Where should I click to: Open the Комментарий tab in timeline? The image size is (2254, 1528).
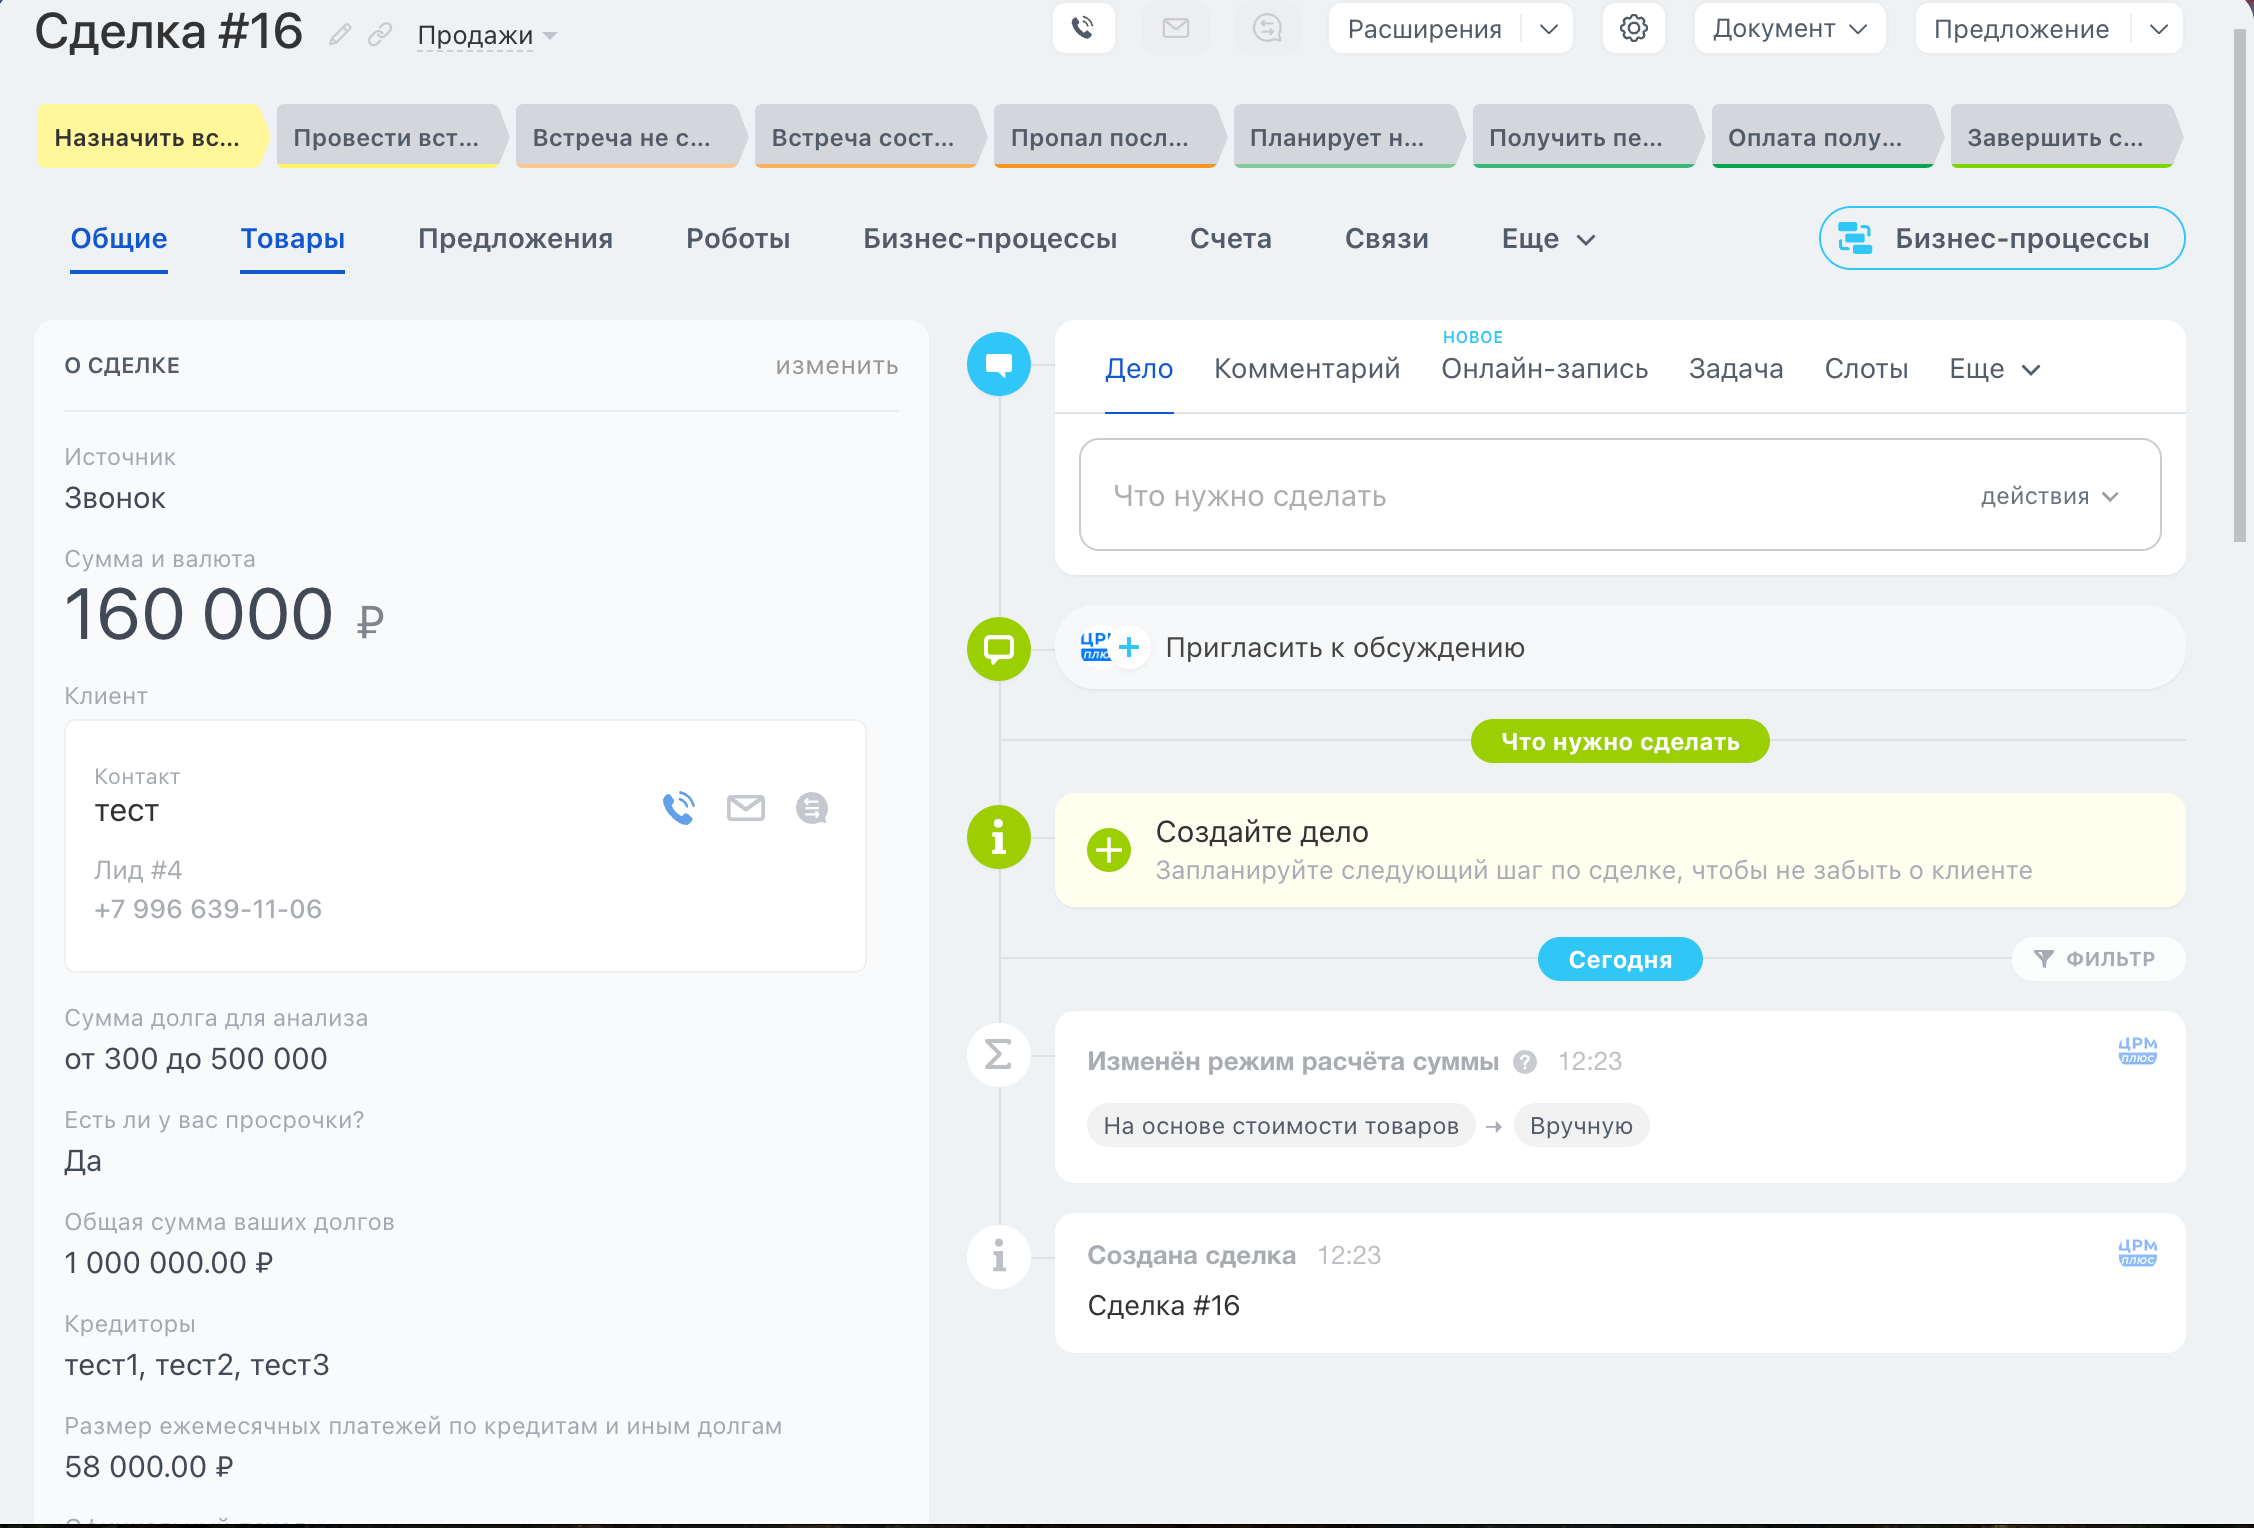click(1306, 369)
